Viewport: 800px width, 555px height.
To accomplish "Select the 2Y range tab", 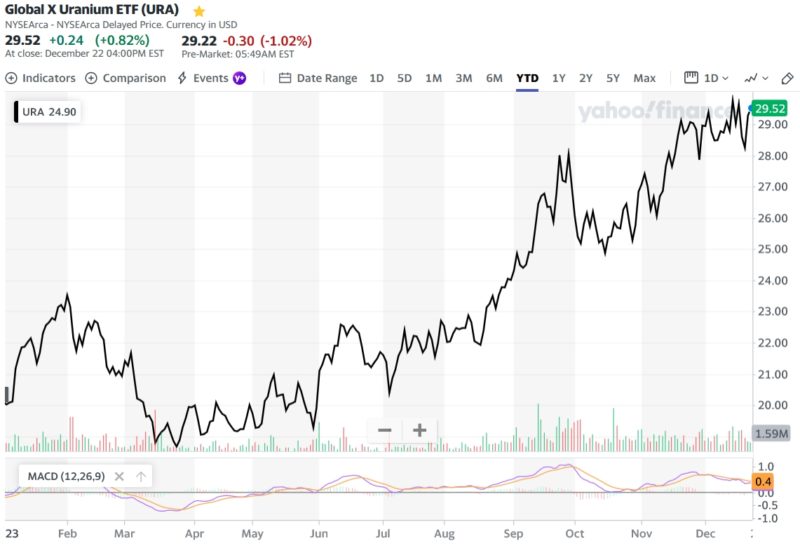I will point(586,78).
